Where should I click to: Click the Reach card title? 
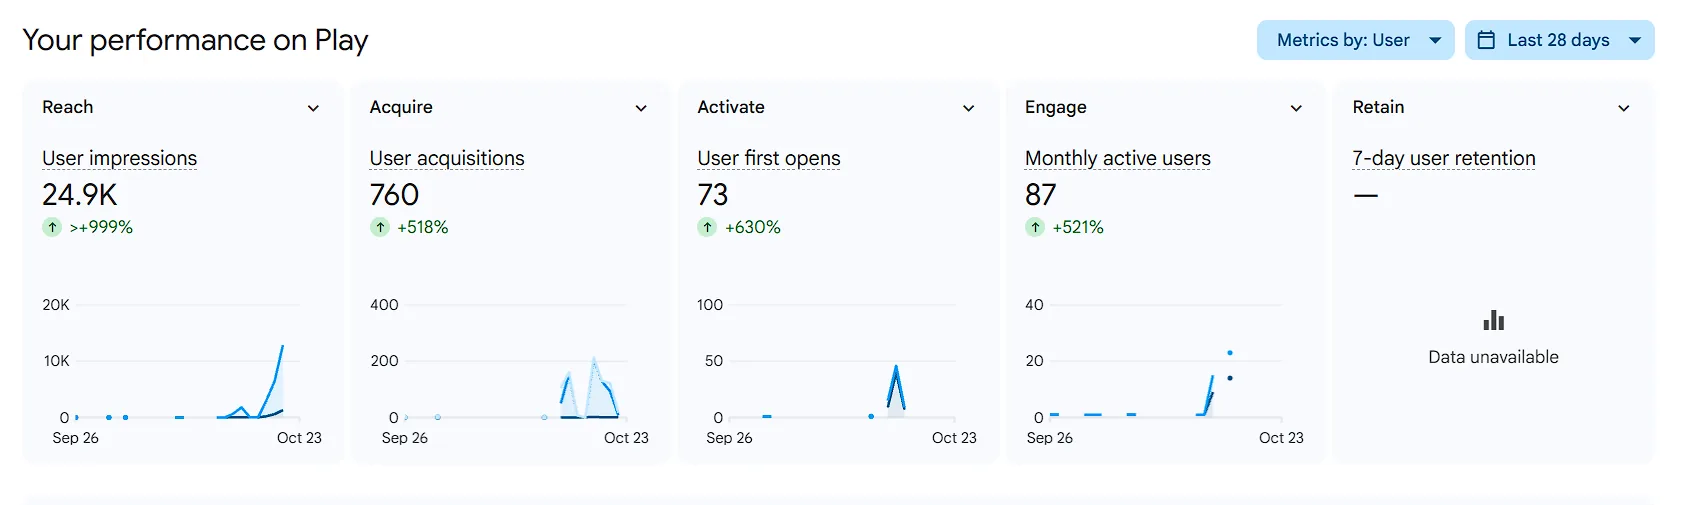coord(67,107)
